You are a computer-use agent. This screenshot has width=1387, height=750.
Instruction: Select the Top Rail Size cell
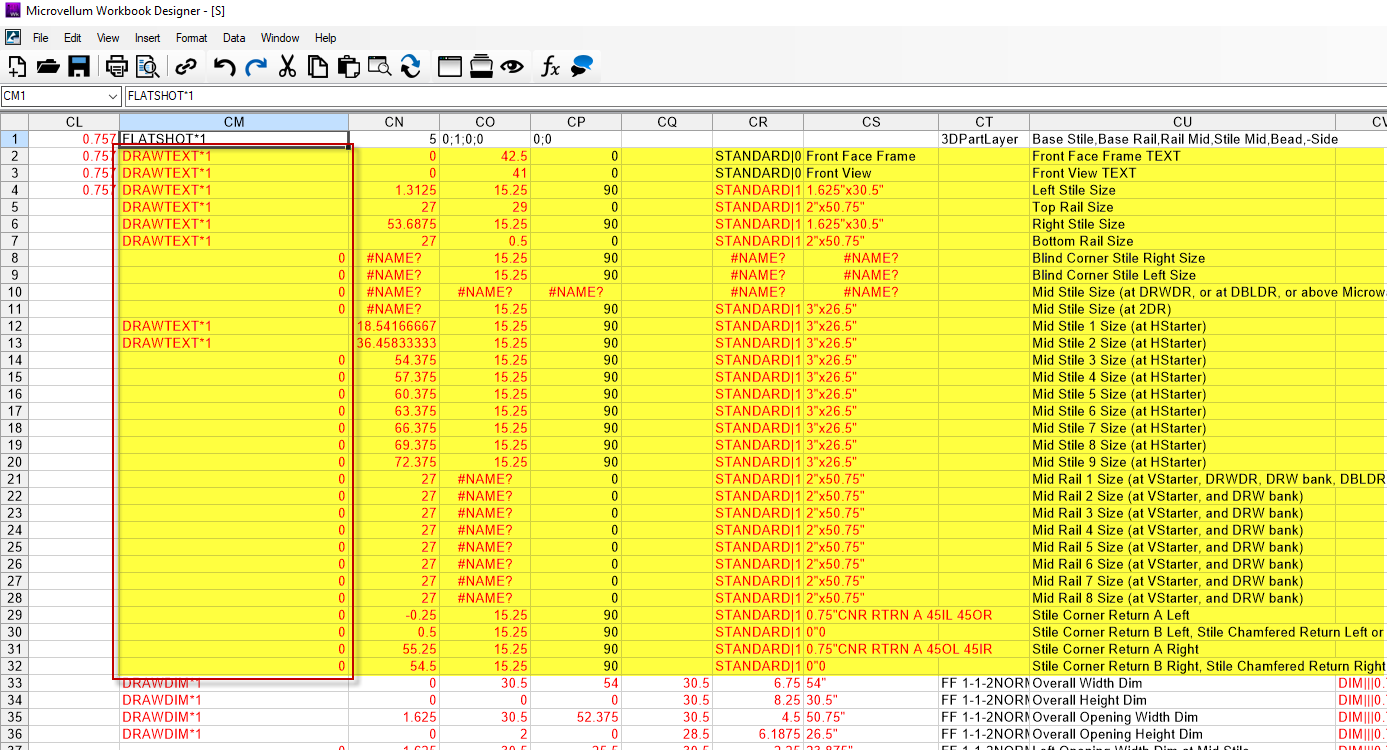click(x=1182, y=207)
